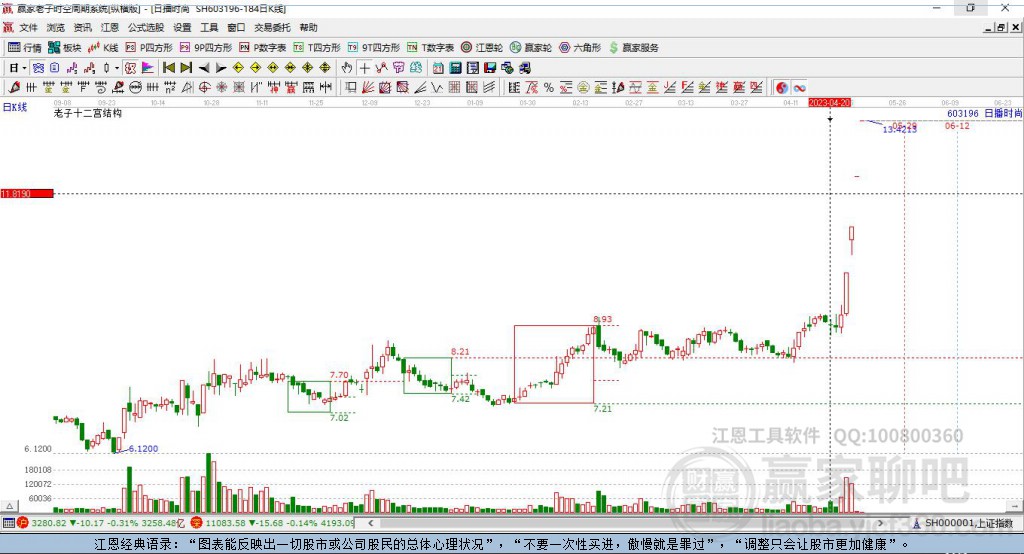This screenshot has width=1024, height=554.
Task: Click the red 11.8190 price label
Action: click(x=27, y=193)
